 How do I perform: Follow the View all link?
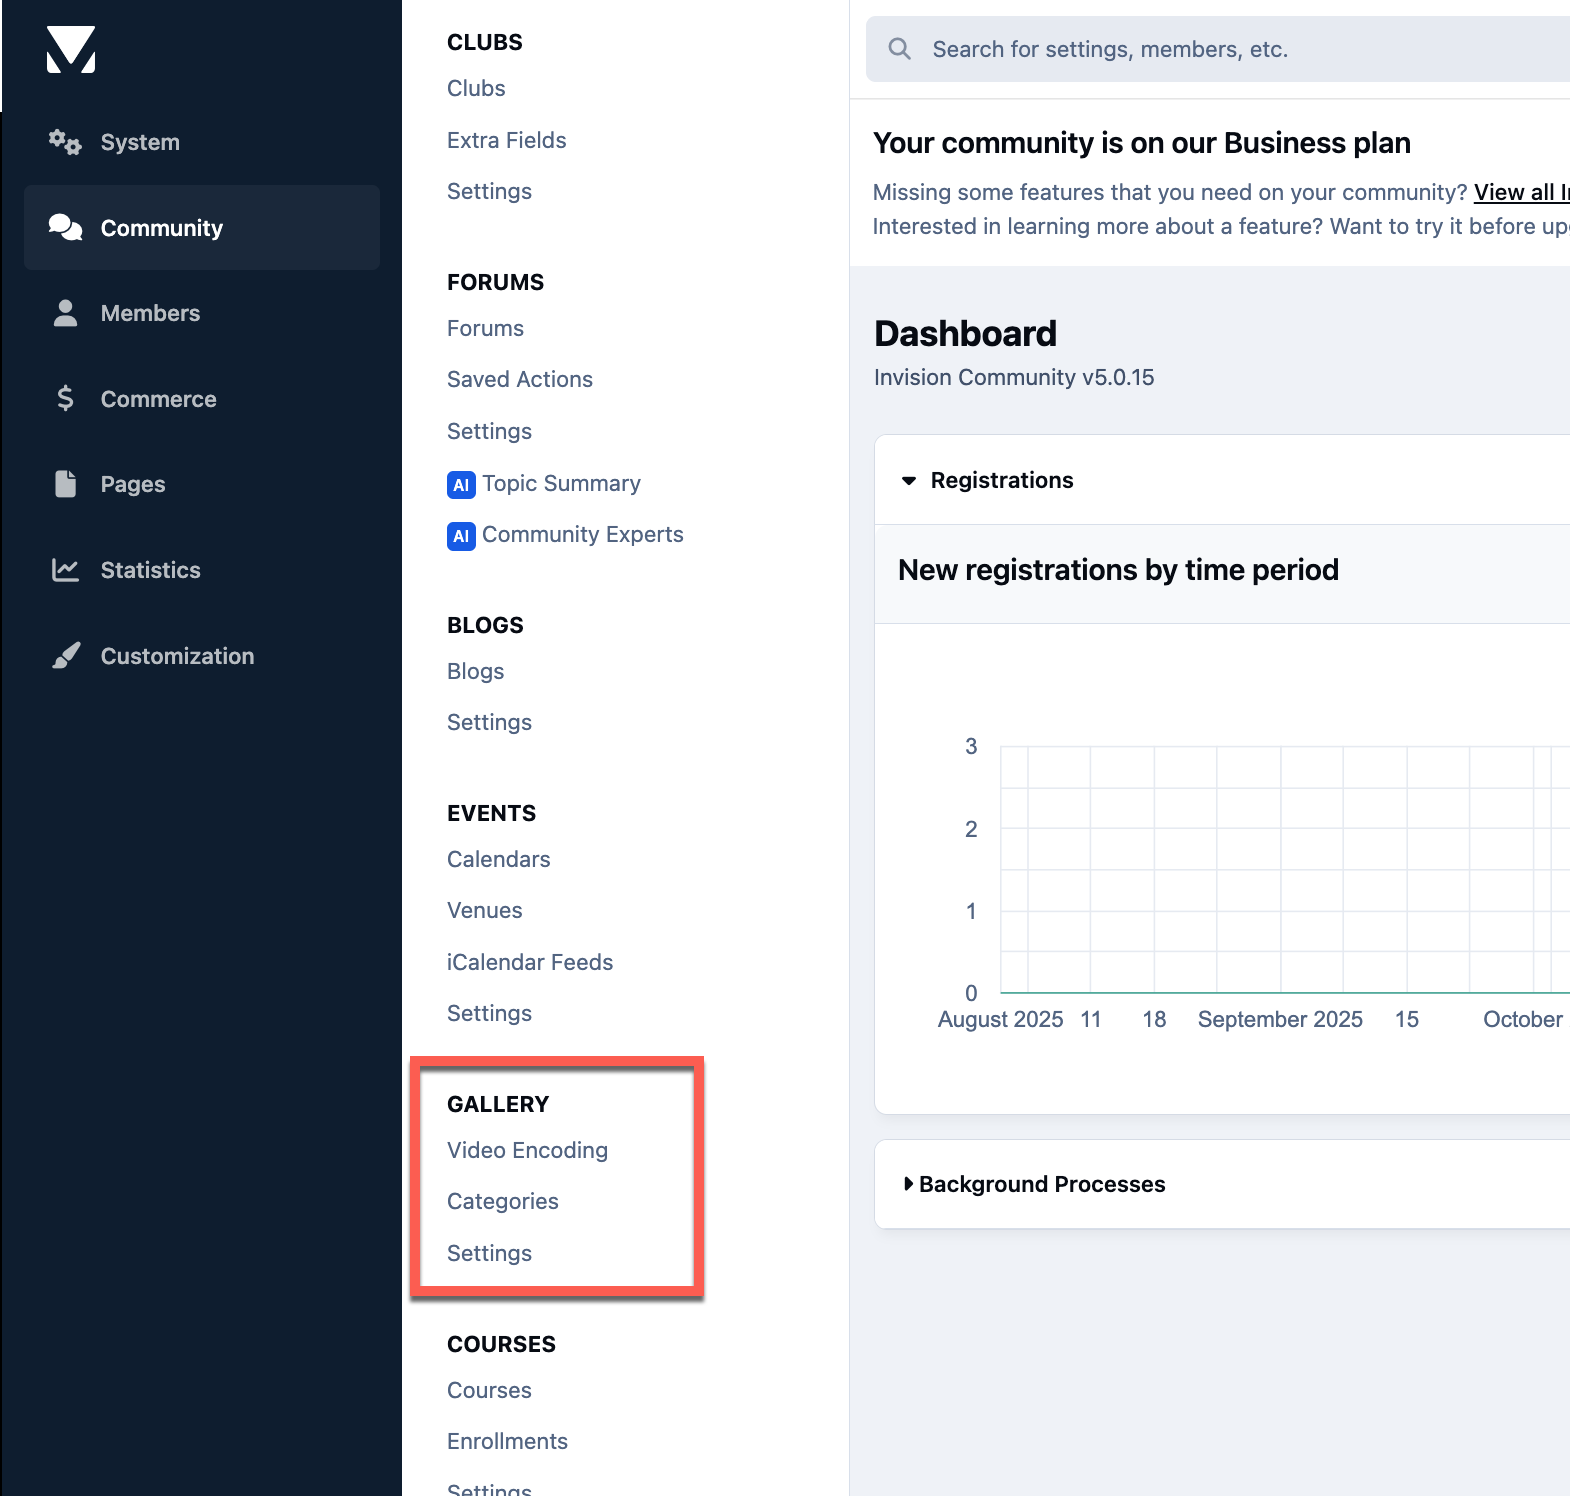[x=1521, y=192]
